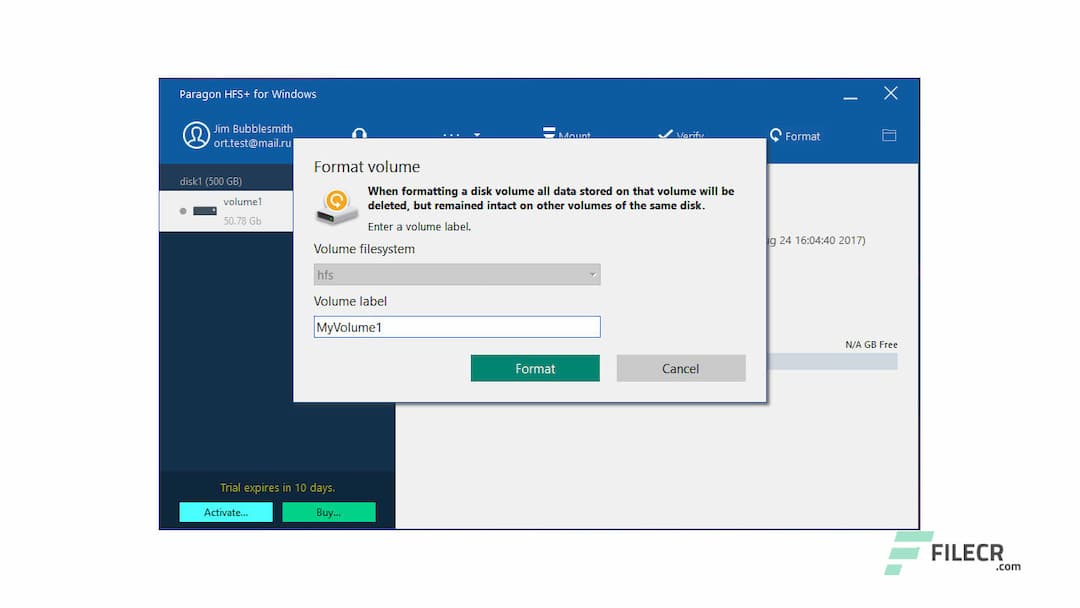1080x608 pixels.
Task: Open the folder icon at the toolbar's right end
Action: pyautogui.click(x=889, y=134)
